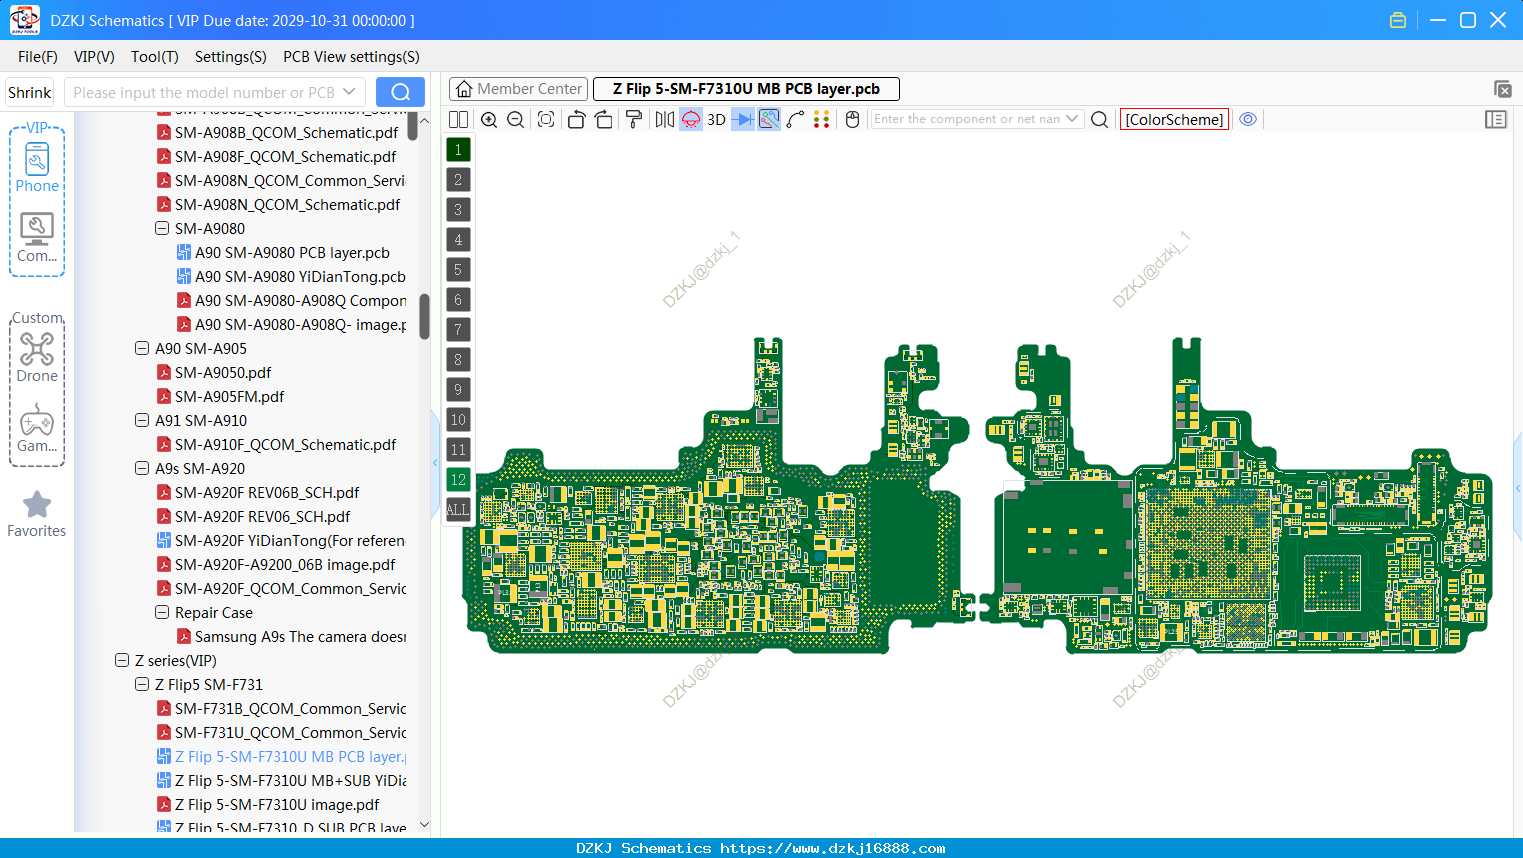Open the window list icon at top right
The image size is (1523, 858).
(1502, 89)
